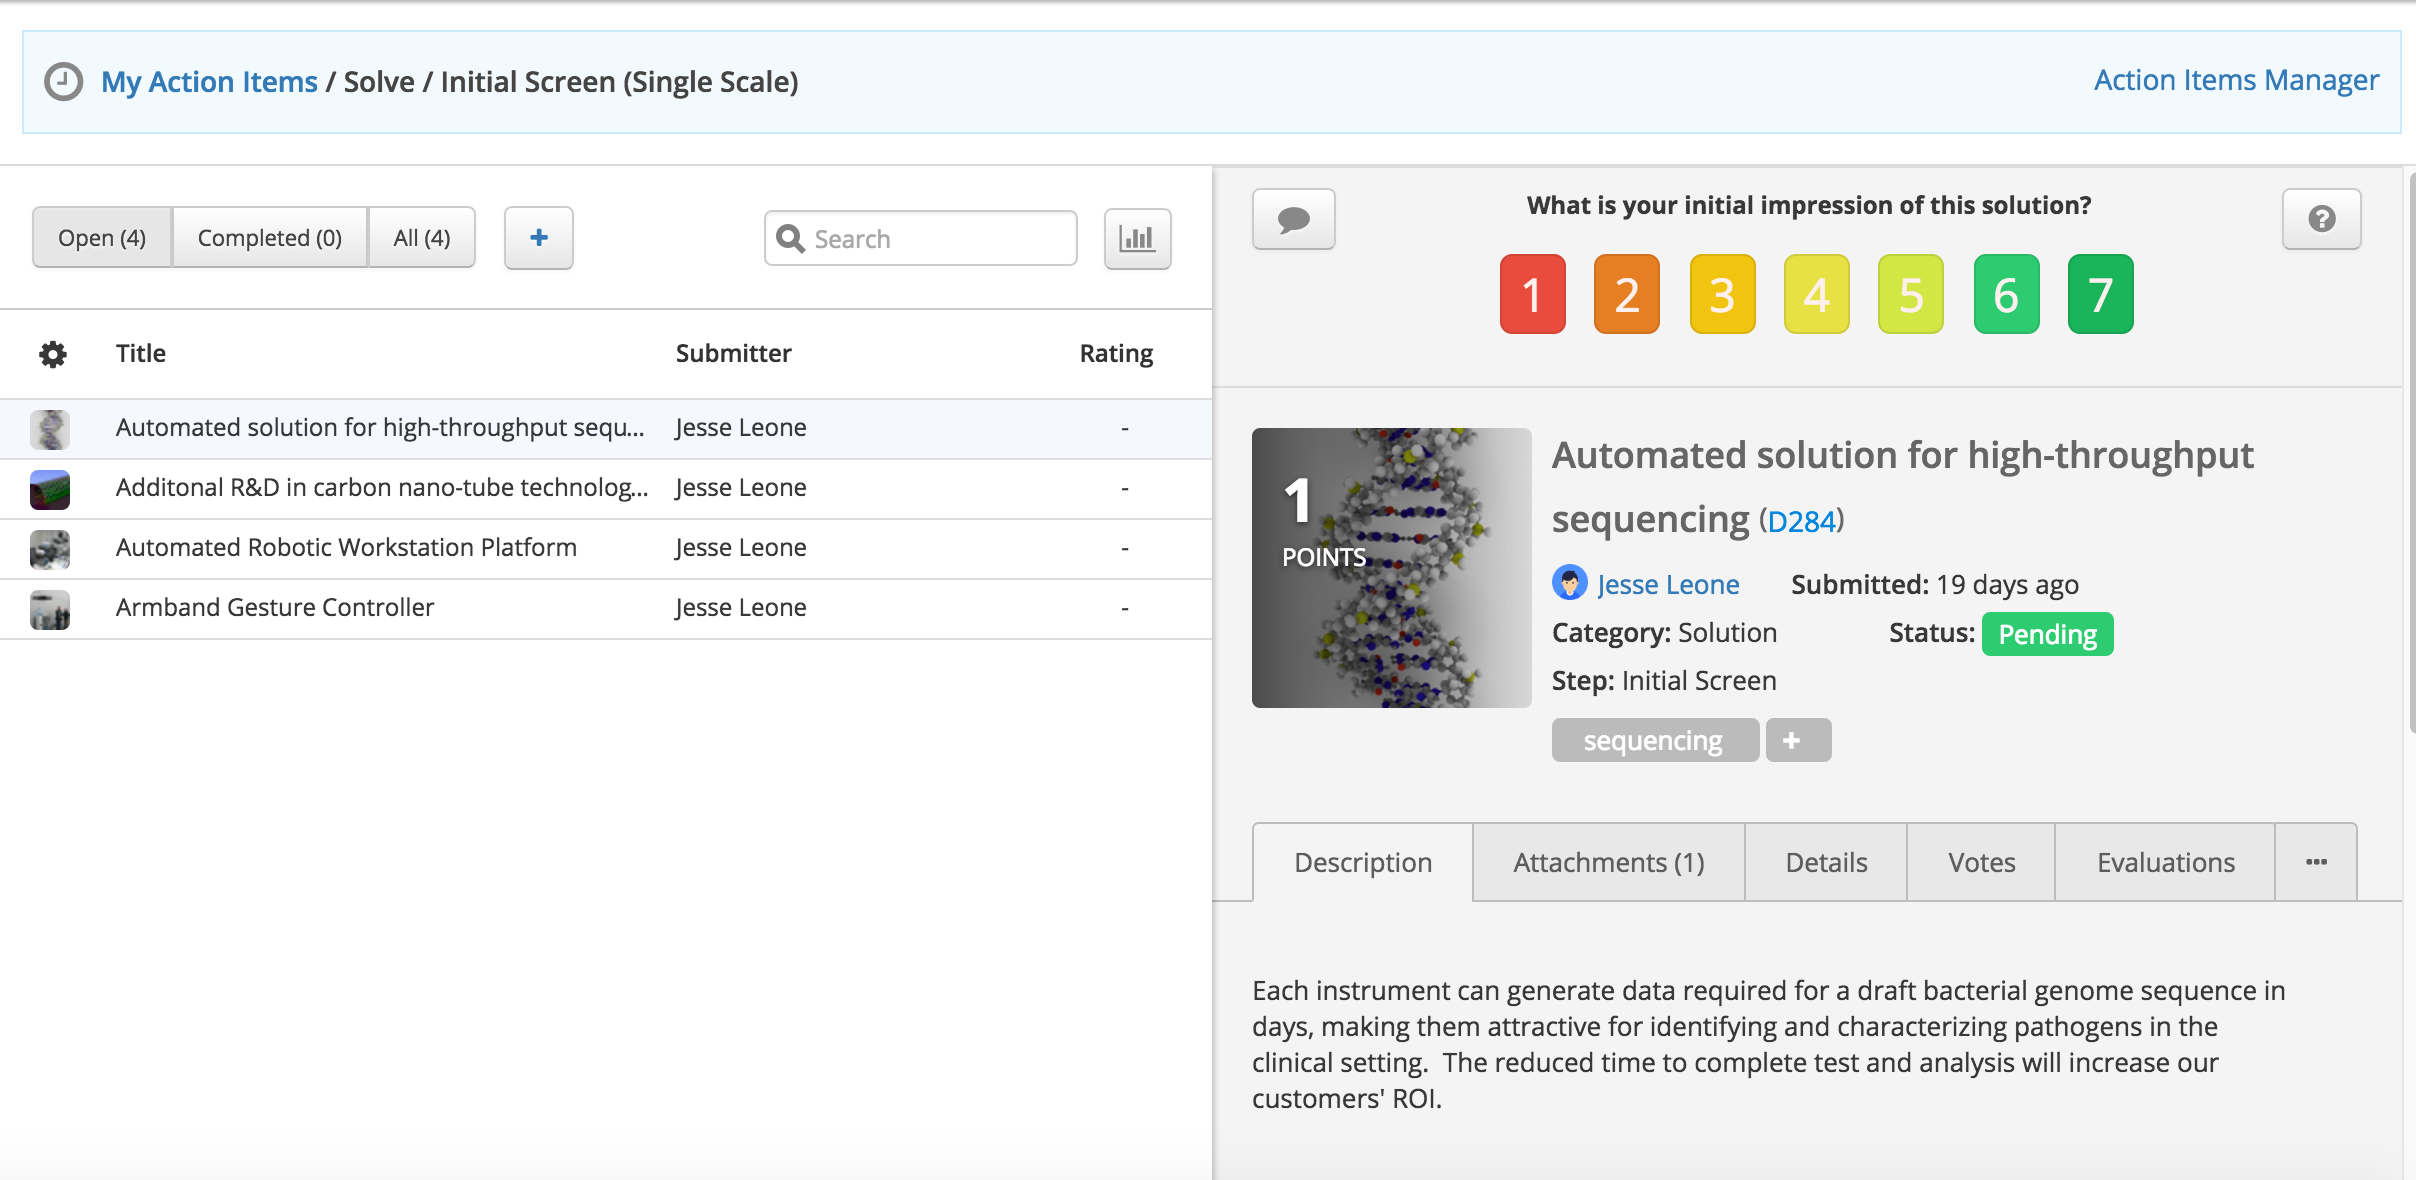This screenshot has height=1180, width=2416.
Task: Show All (4) items
Action: (422, 238)
